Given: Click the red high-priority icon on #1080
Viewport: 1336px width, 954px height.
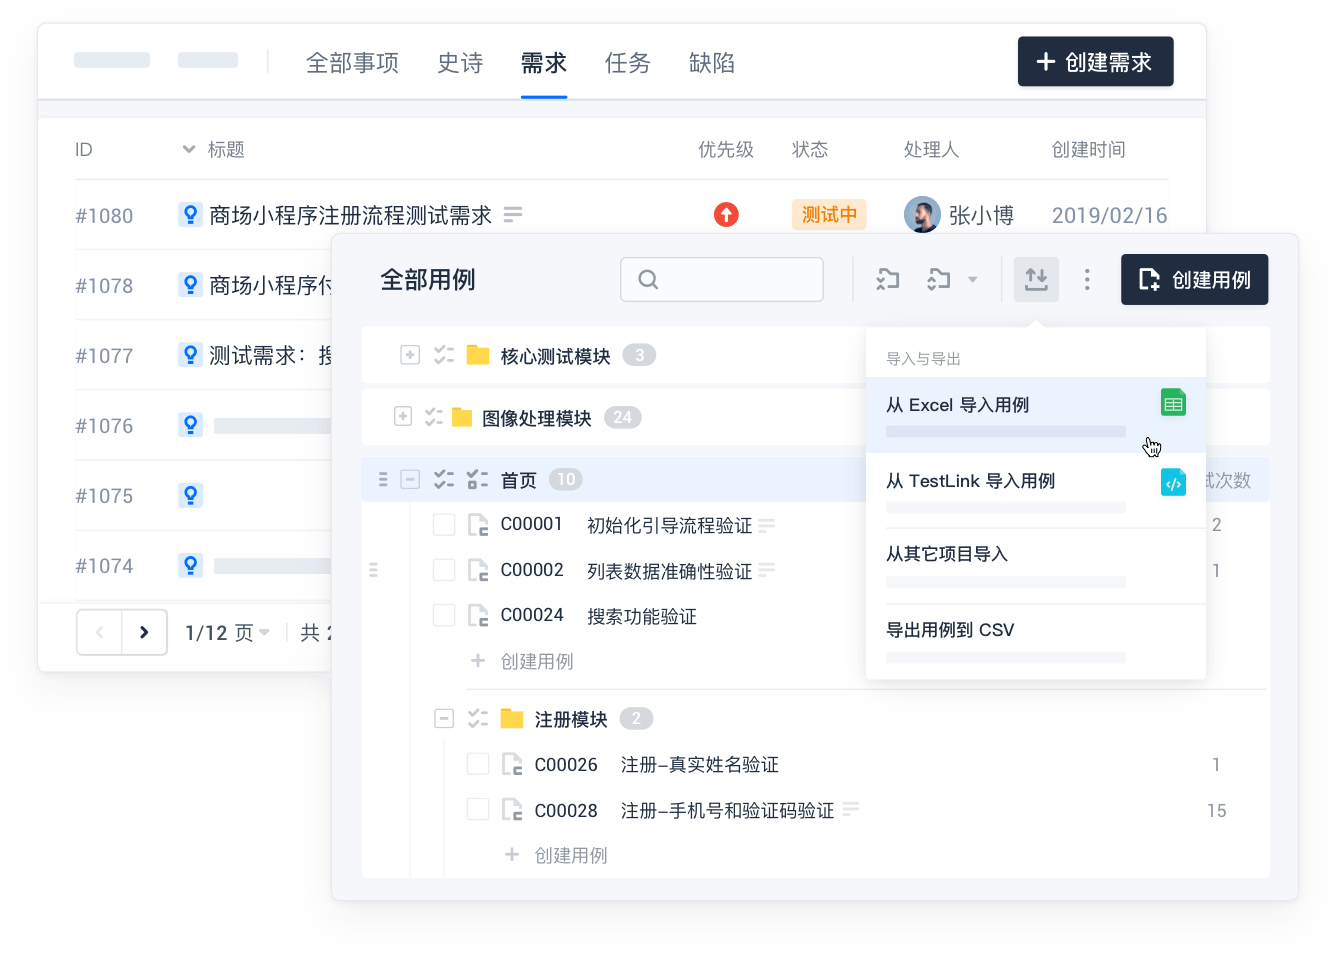Looking at the screenshot, I should click(726, 215).
